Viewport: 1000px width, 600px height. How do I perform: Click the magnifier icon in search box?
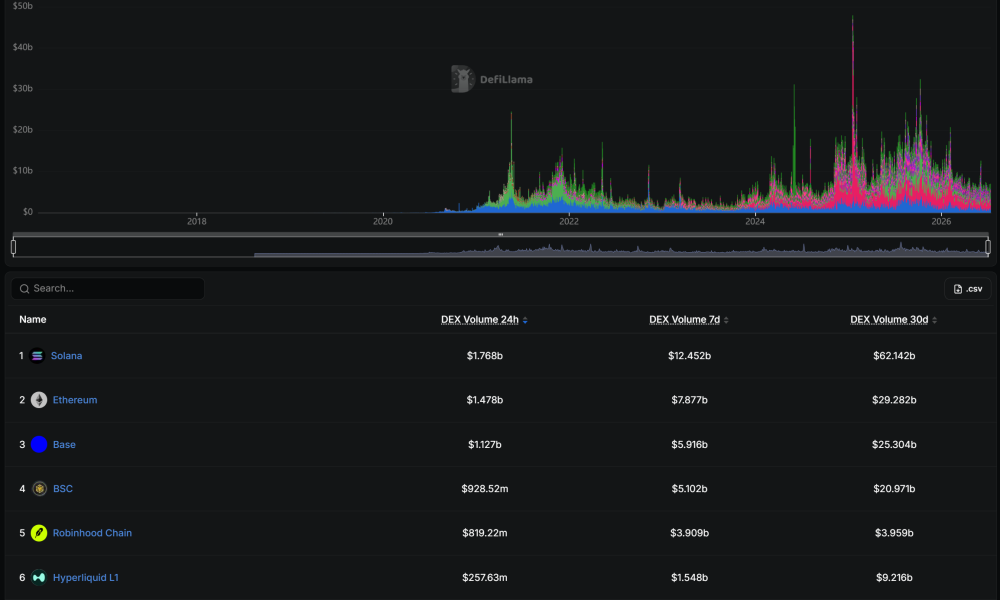pos(24,289)
